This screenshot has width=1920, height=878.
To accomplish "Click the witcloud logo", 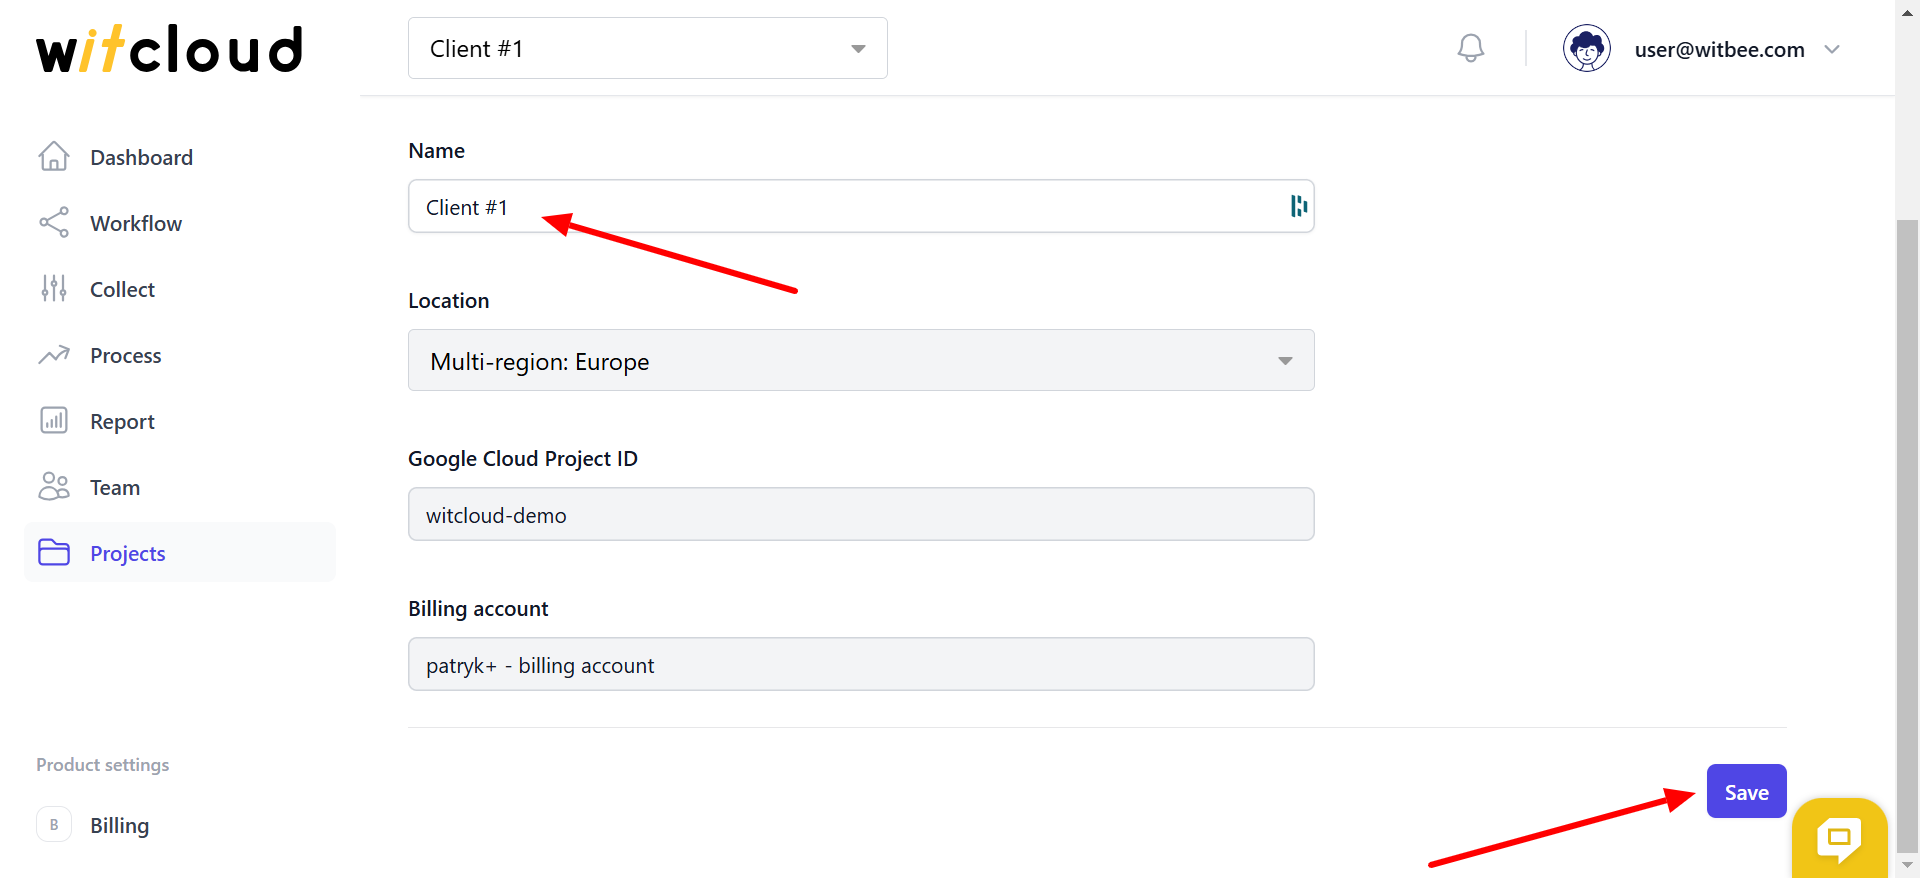I will point(169,49).
